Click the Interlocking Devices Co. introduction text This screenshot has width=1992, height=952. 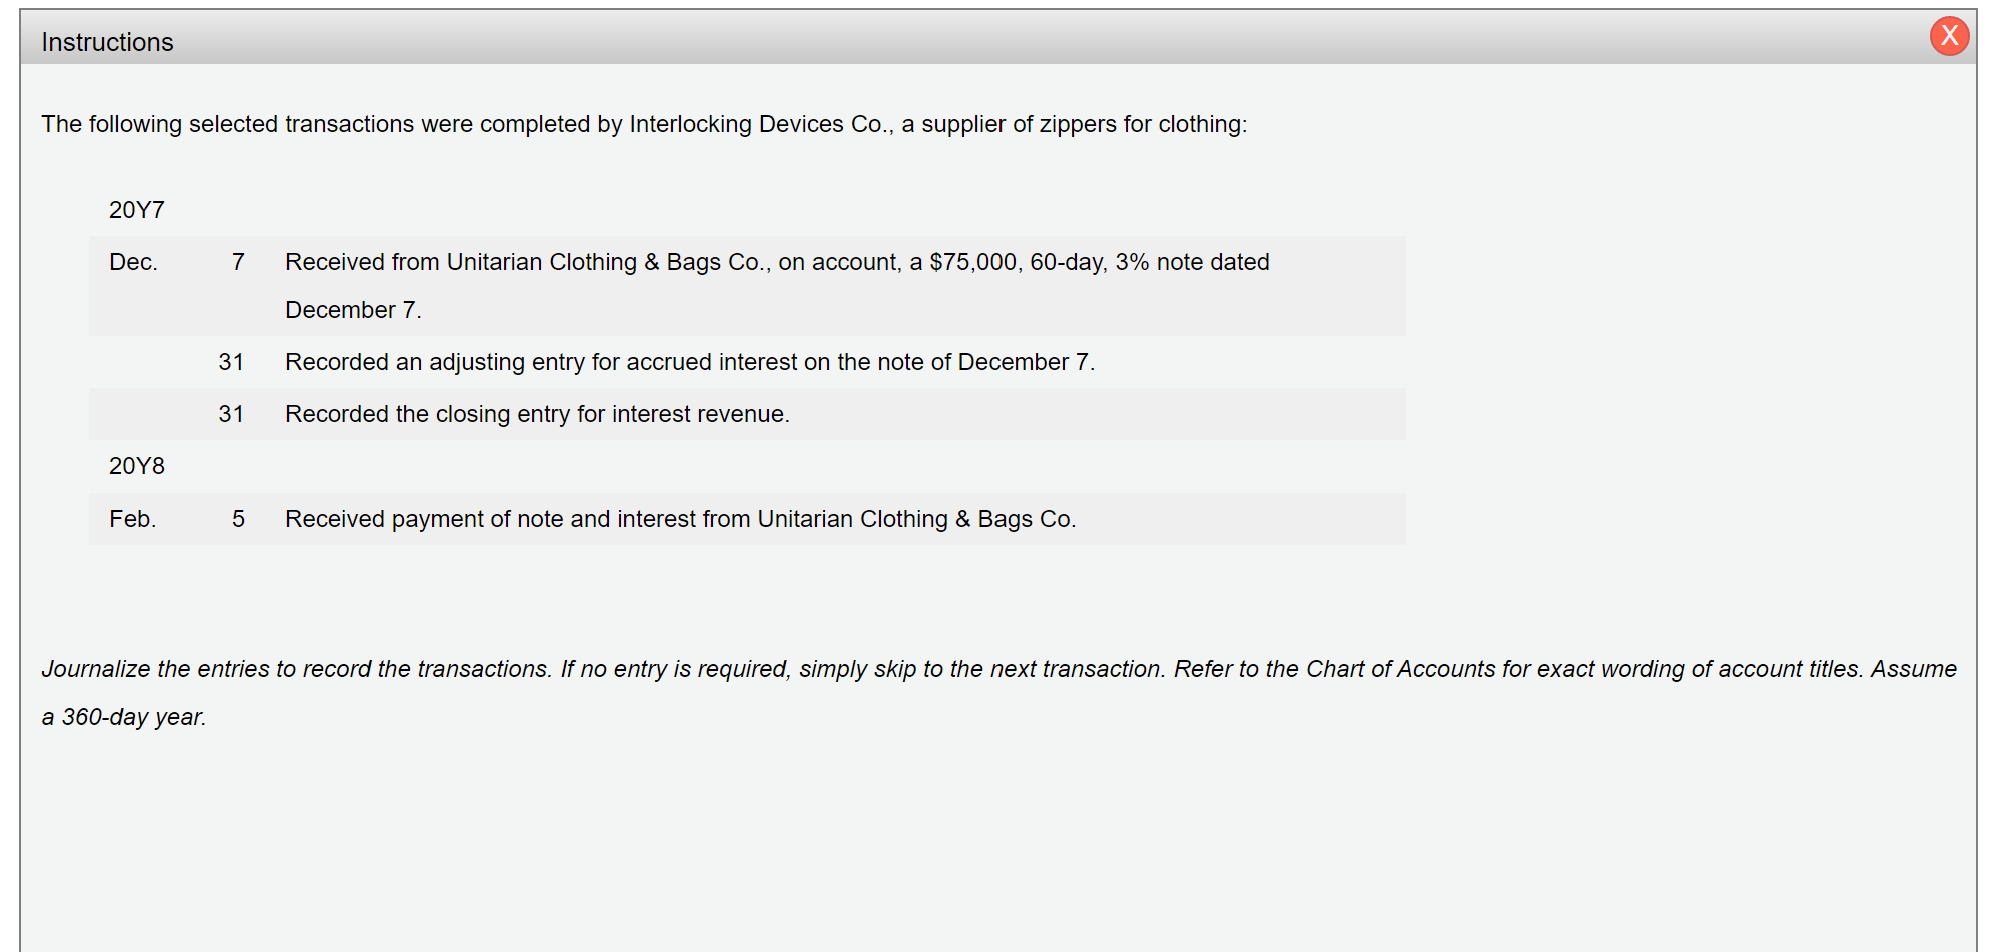coord(644,124)
